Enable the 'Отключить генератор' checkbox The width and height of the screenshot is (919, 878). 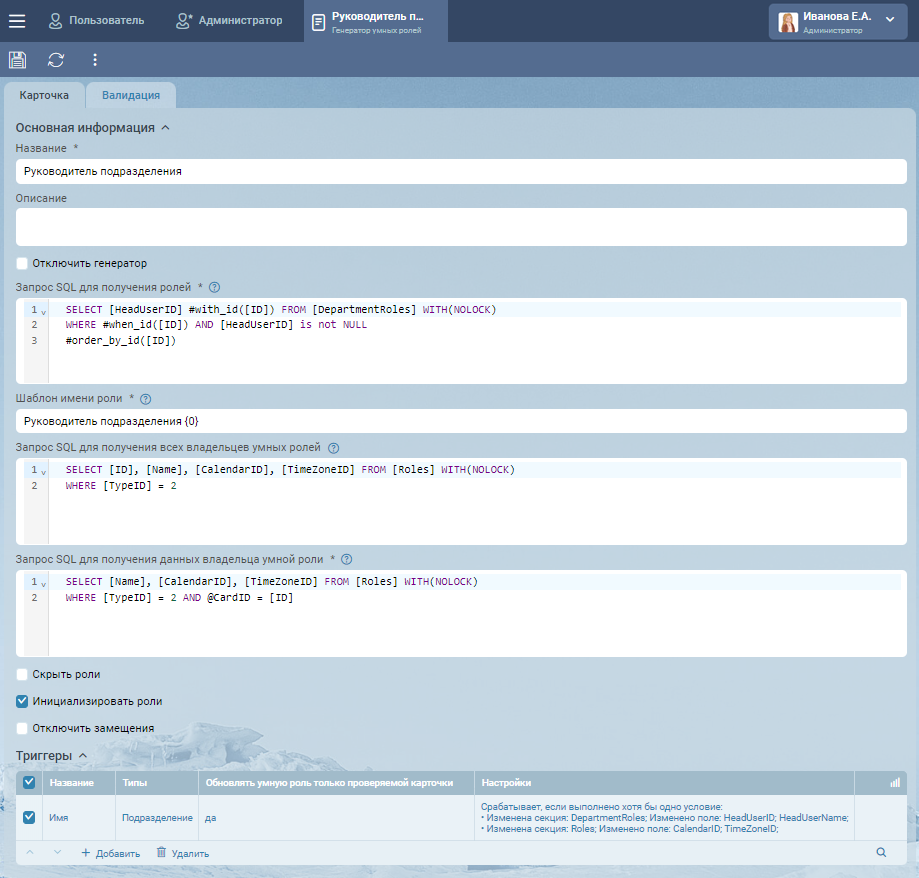click(23, 264)
